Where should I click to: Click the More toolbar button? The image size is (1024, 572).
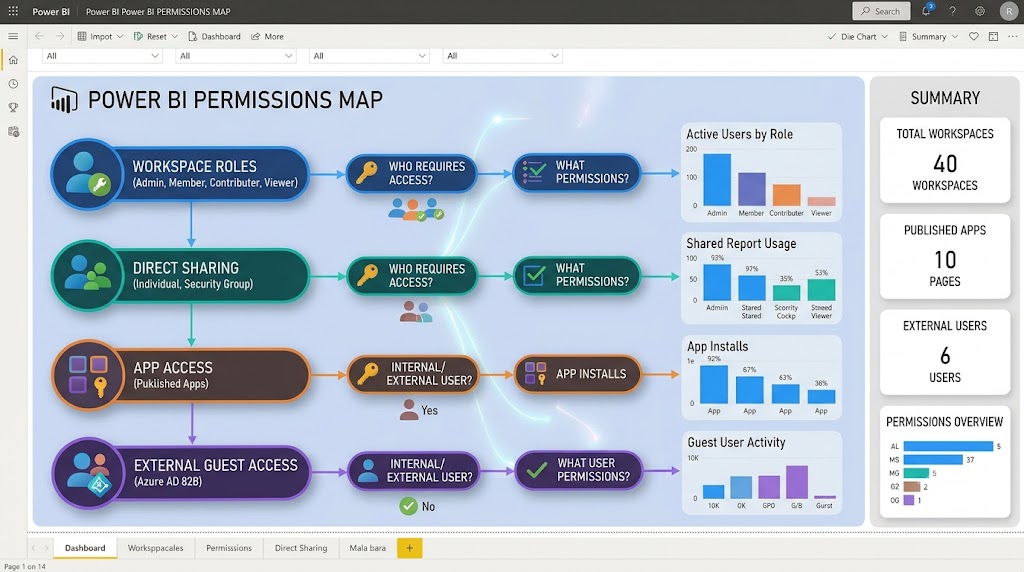click(267, 37)
